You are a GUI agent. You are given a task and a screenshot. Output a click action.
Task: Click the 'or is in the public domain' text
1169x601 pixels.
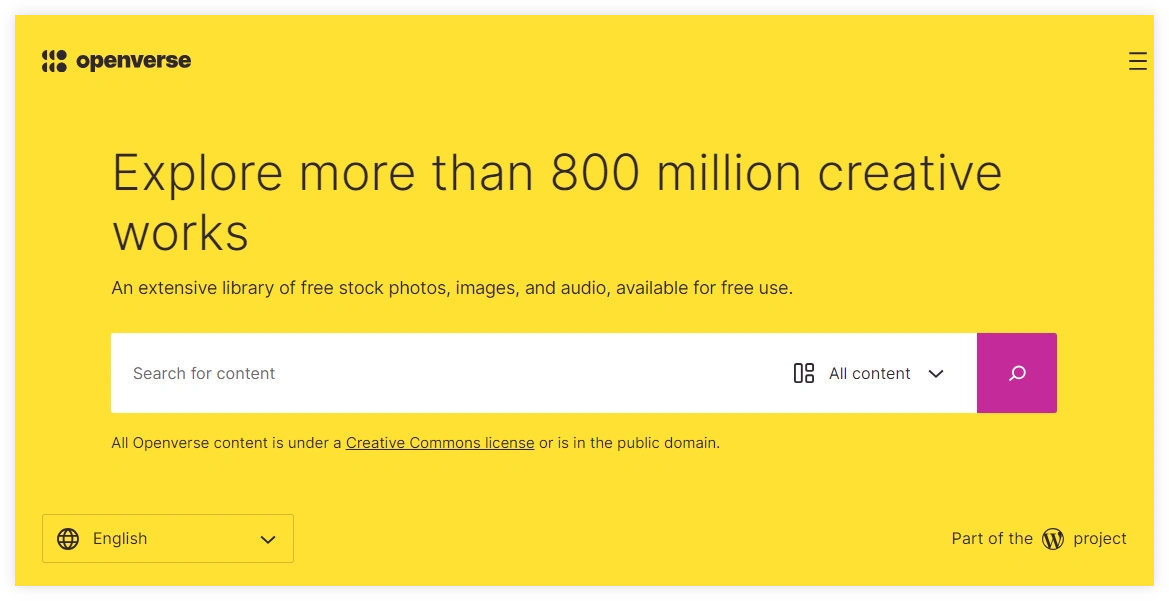pos(629,443)
